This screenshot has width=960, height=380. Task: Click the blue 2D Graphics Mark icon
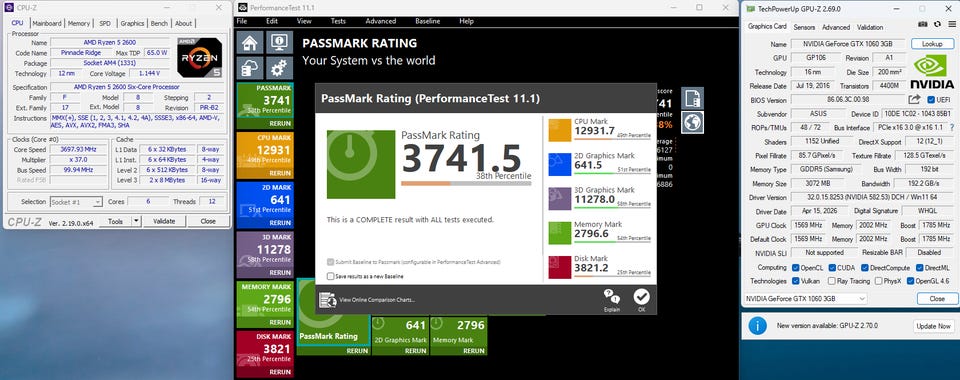[x=560, y=164]
